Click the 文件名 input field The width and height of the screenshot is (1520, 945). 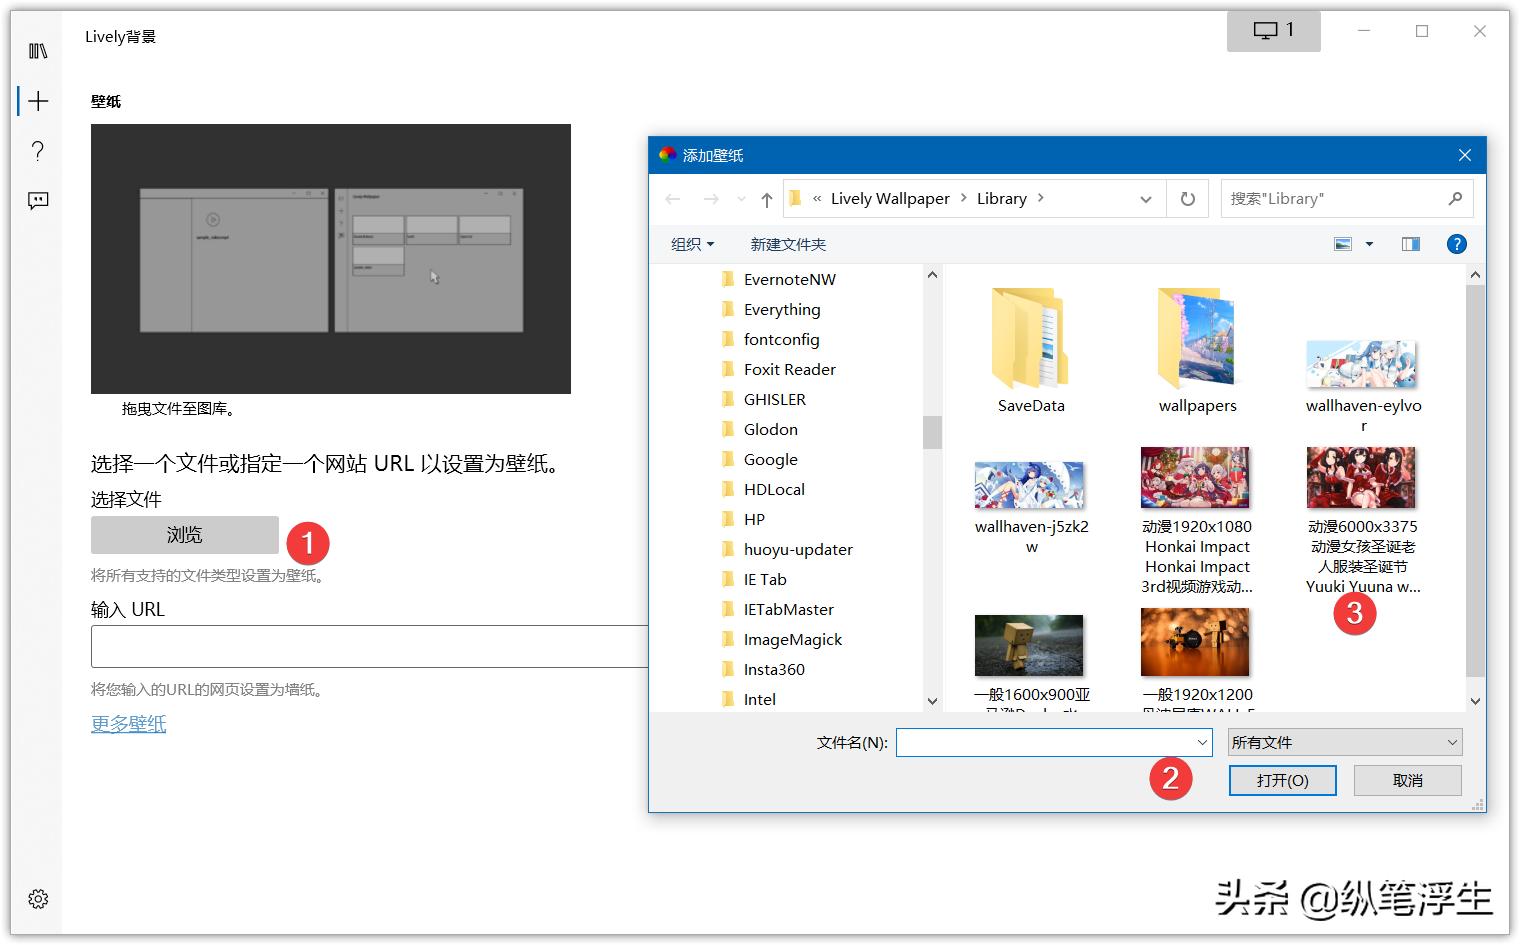tap(1050, 742)
